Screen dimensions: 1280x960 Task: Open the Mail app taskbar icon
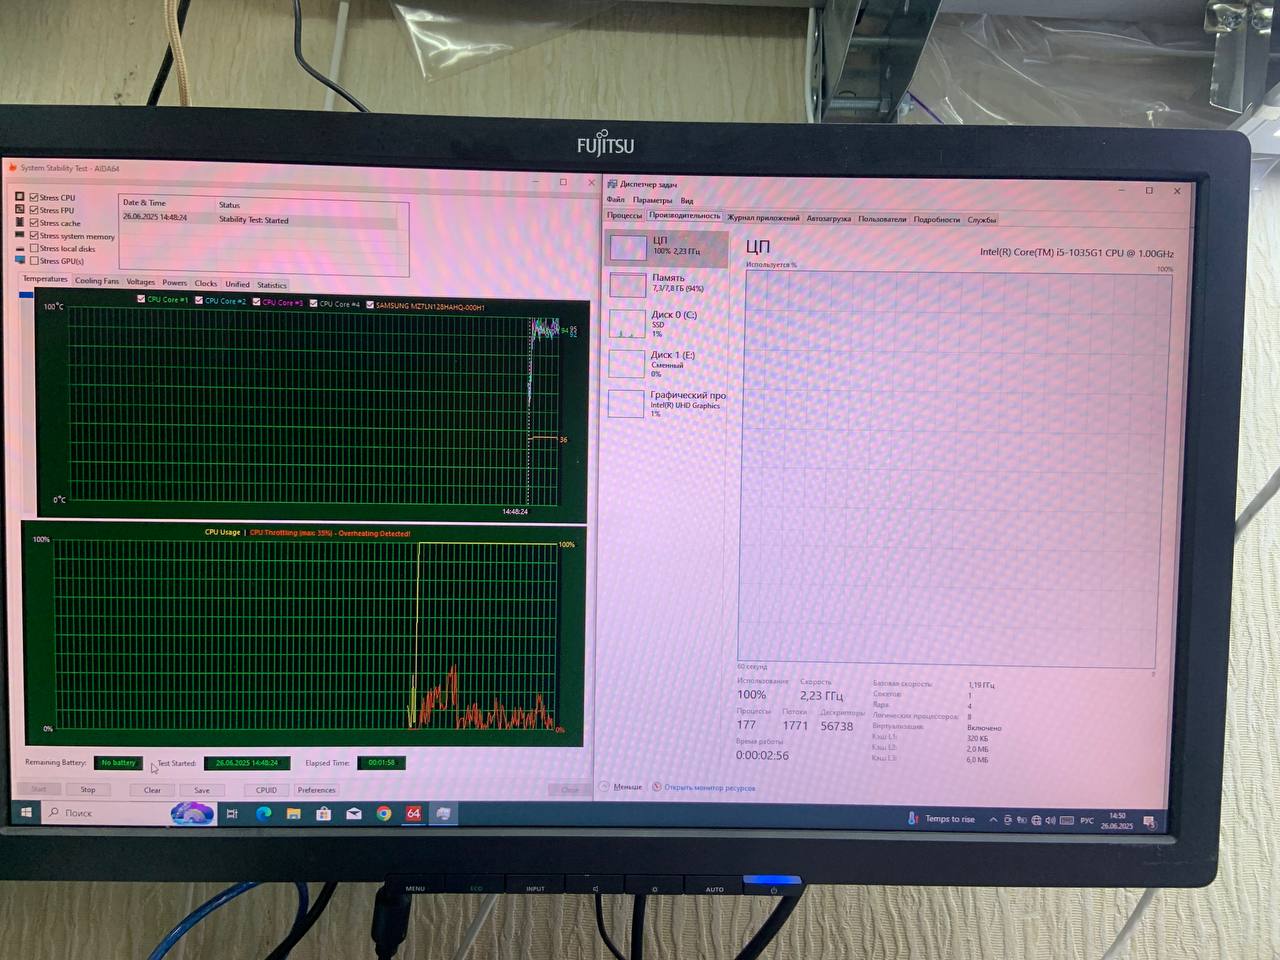click(x=354, y=814)
